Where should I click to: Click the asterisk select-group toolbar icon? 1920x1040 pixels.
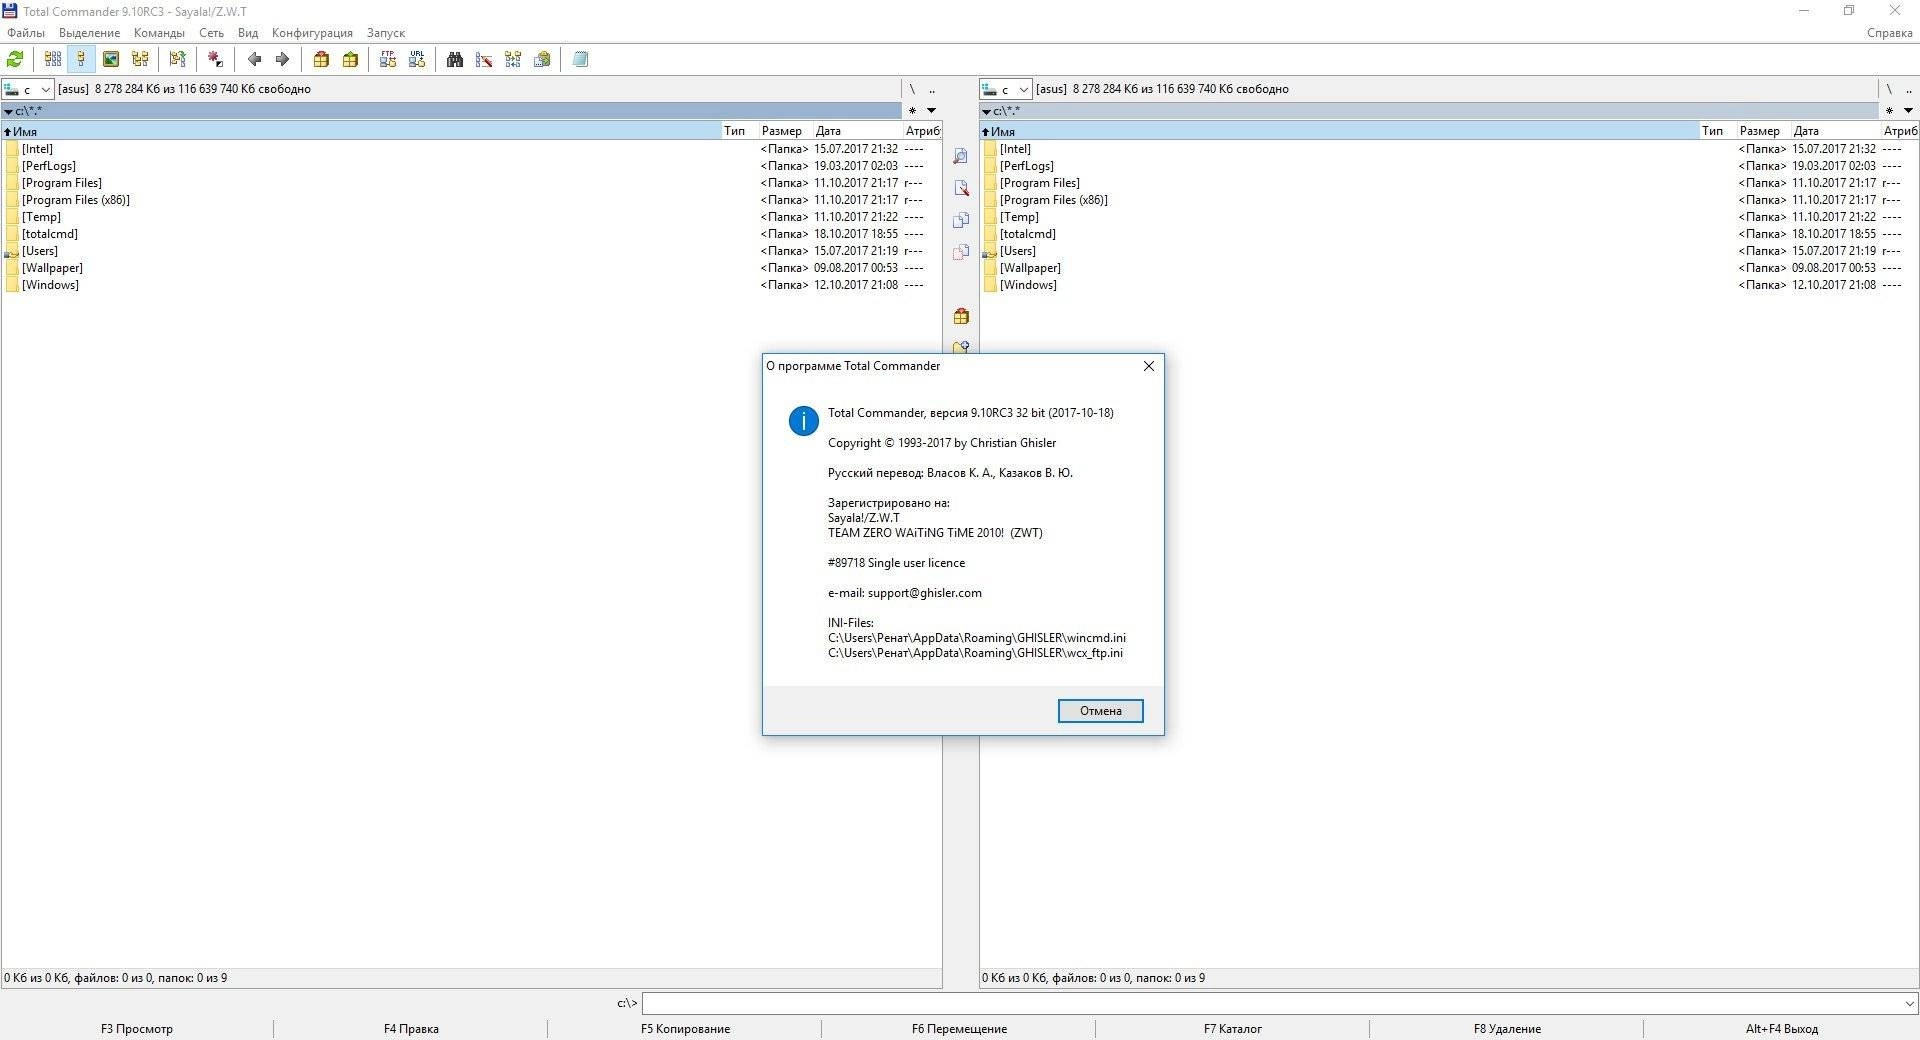[x=215, y=60]
